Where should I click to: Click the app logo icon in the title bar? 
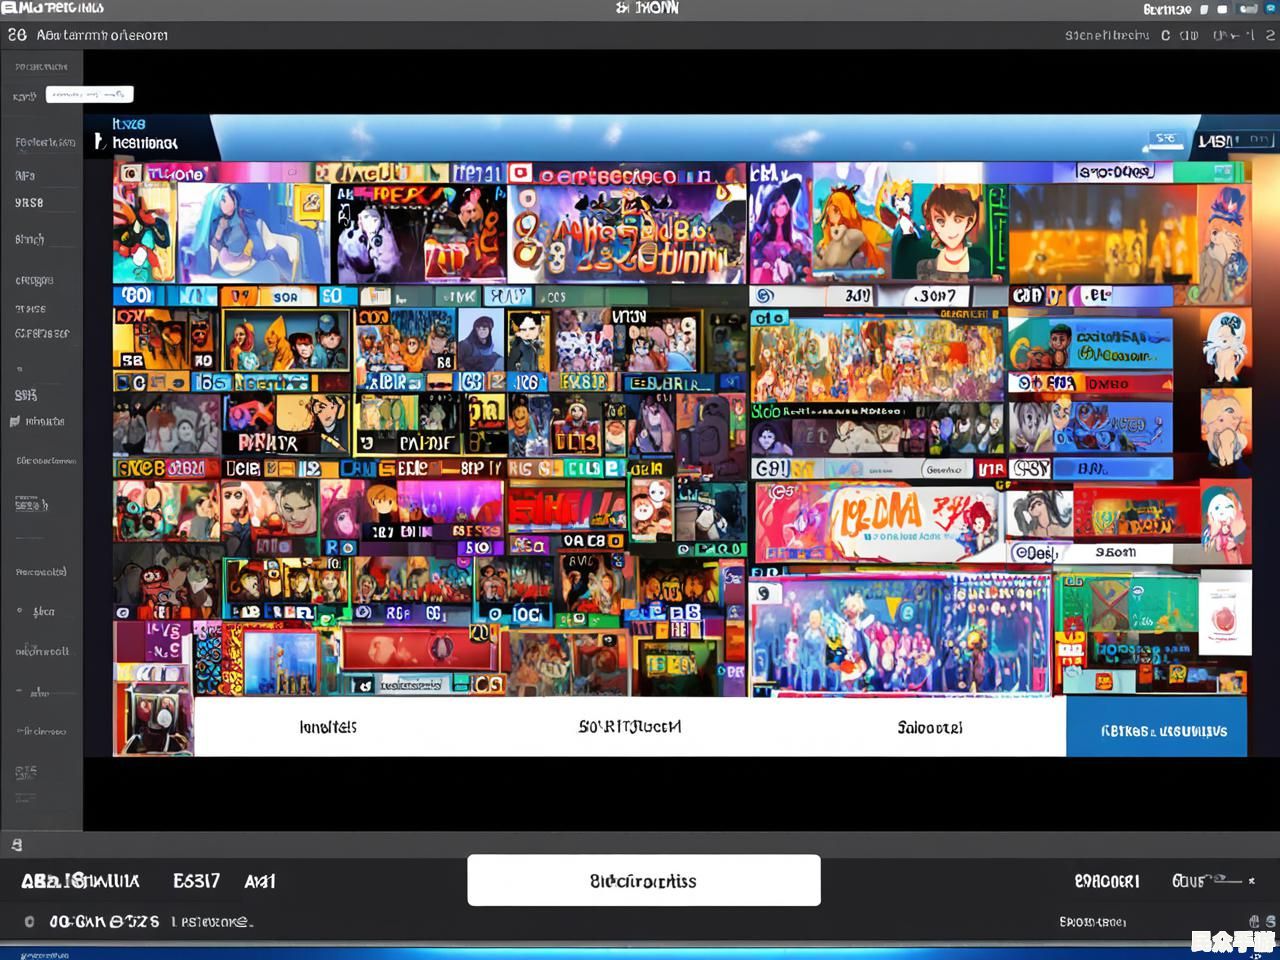[x=8, y=8]
